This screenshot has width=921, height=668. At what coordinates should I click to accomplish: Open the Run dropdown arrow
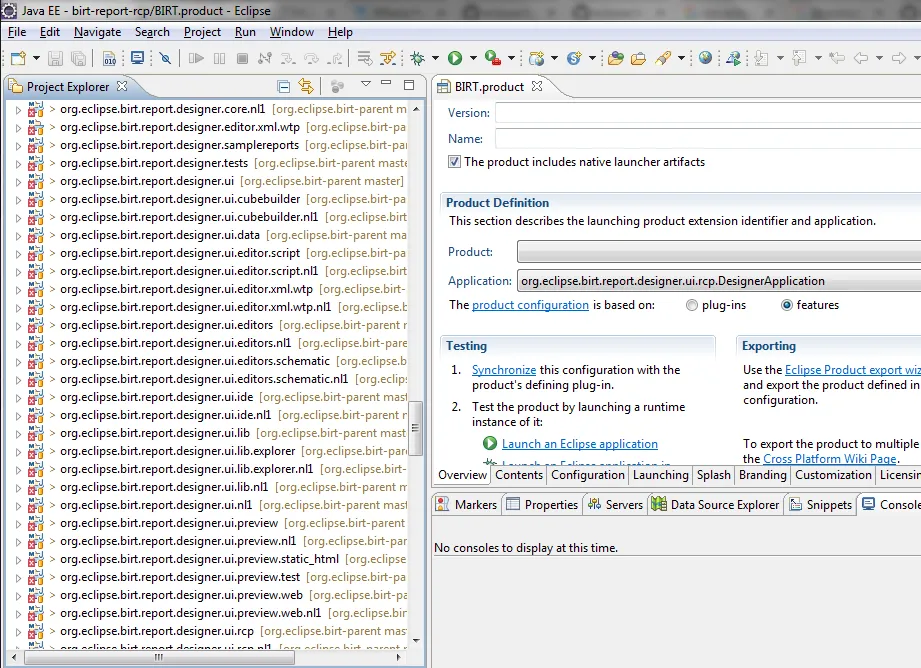coord(473,58)
